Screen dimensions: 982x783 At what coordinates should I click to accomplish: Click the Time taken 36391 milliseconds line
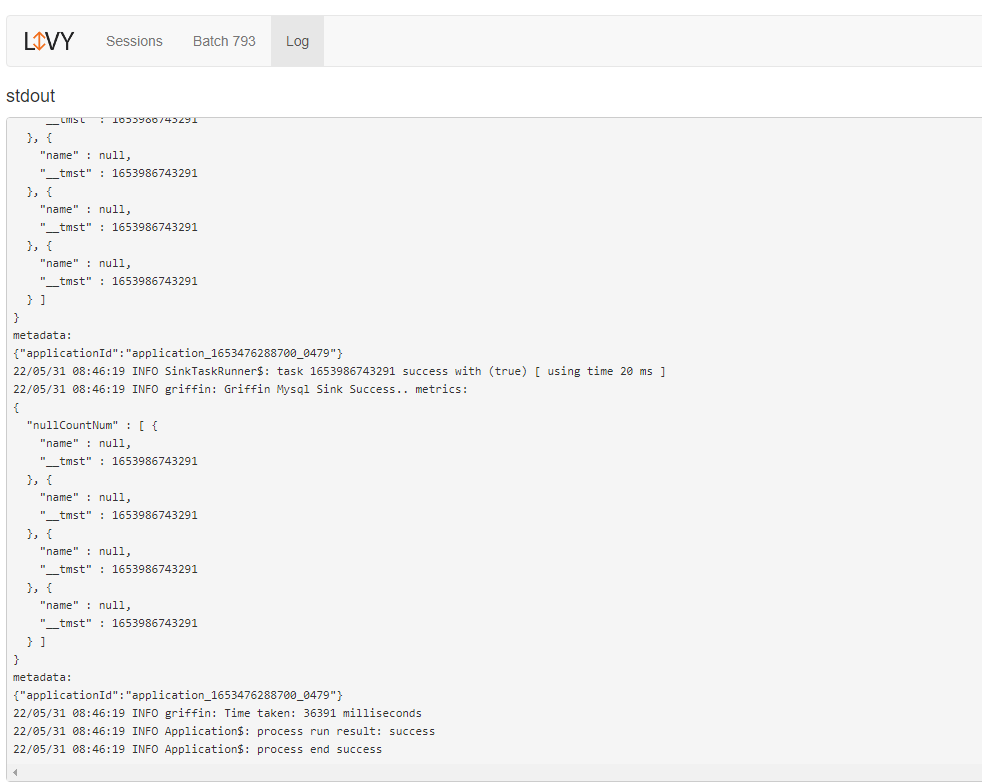[217, 713]
